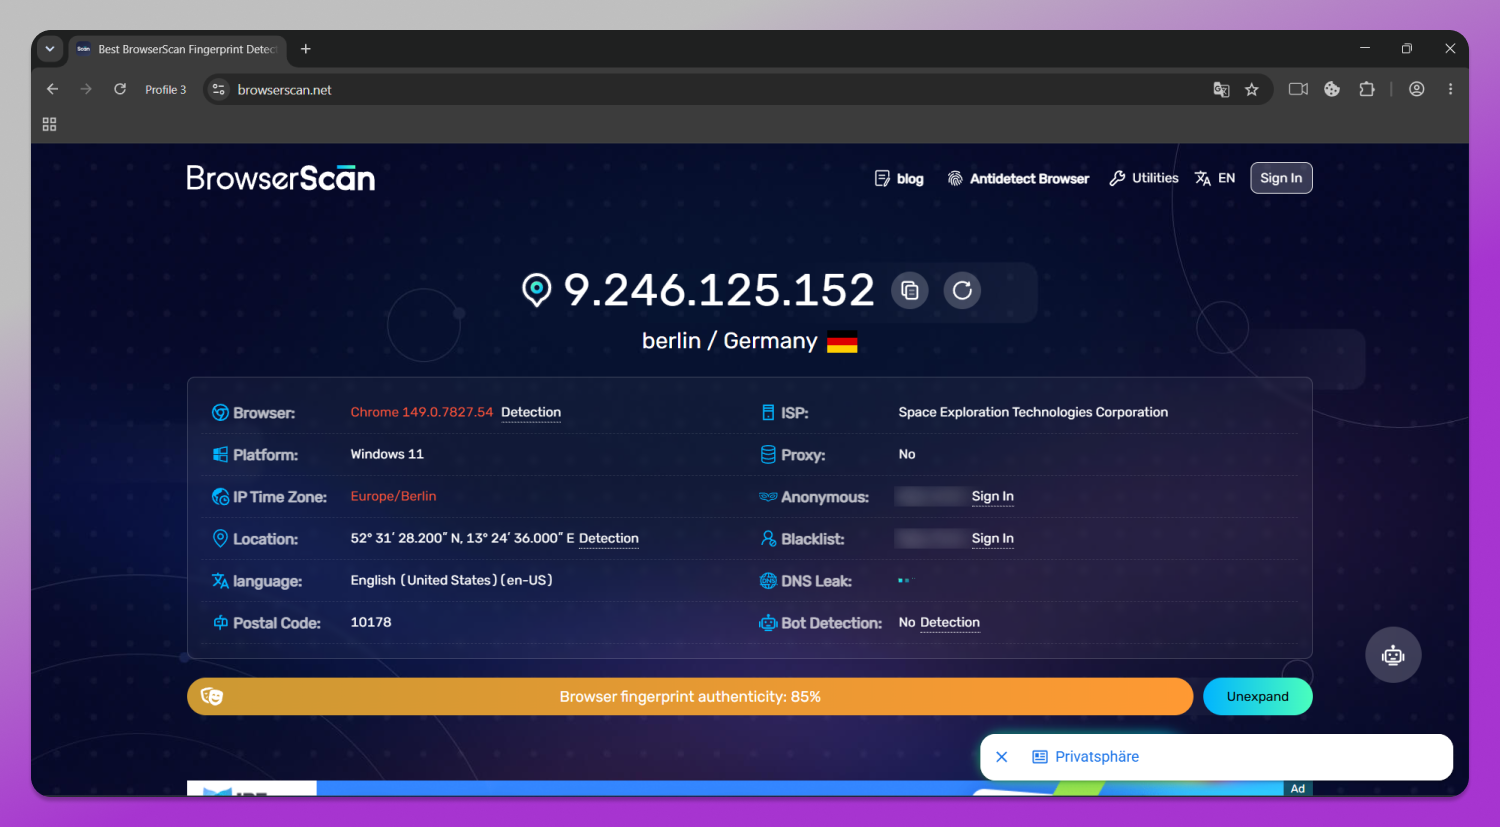Open the blog link in the header
Screen dimensions: 1500x827
pos(899,178)
